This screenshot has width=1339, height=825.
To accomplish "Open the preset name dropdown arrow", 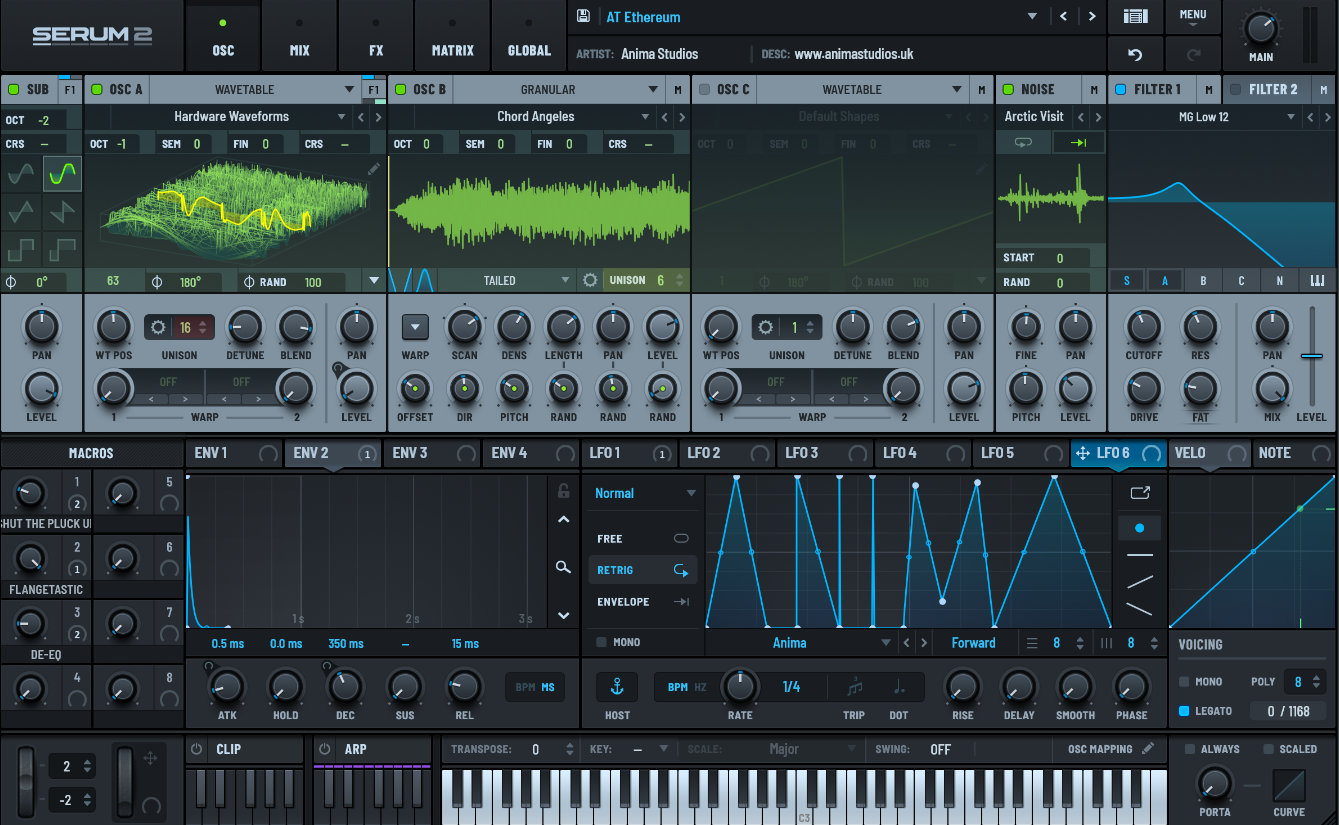I will pyautogui.click(x=1033, y=17).
